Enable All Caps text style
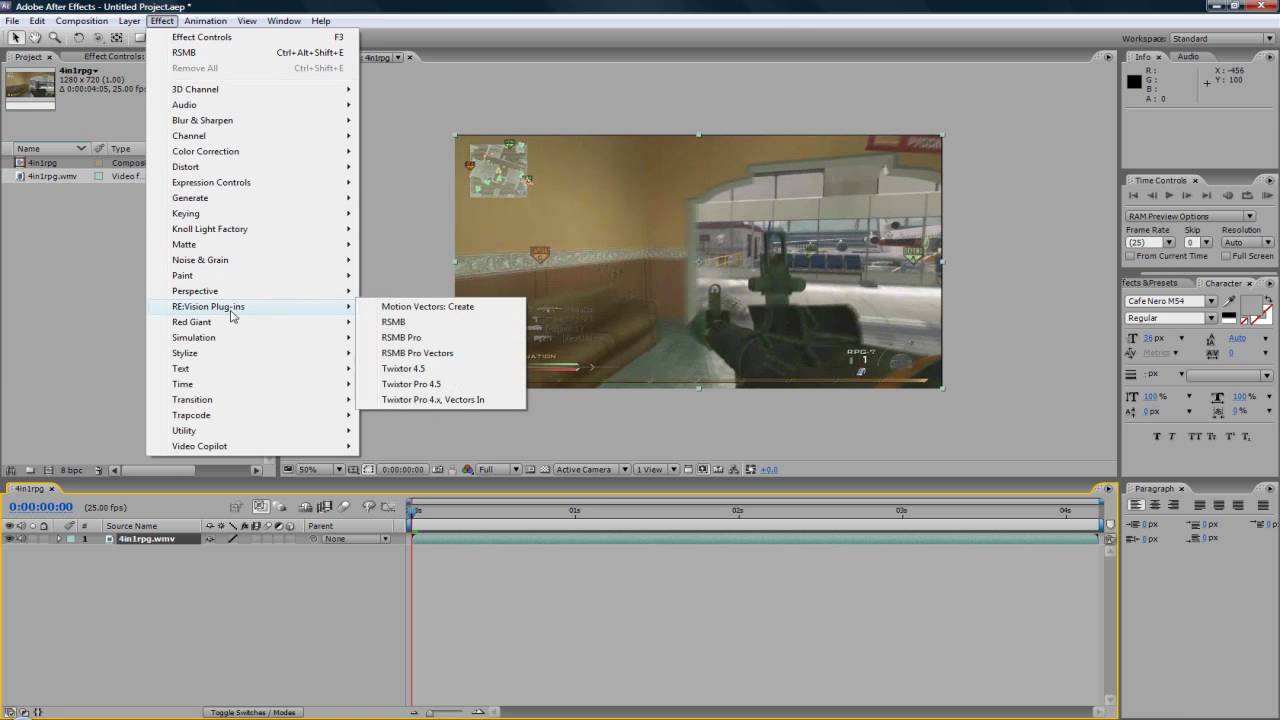Screen dimensions: 1280x720 pyautogui.click(x=1194, y=436)
